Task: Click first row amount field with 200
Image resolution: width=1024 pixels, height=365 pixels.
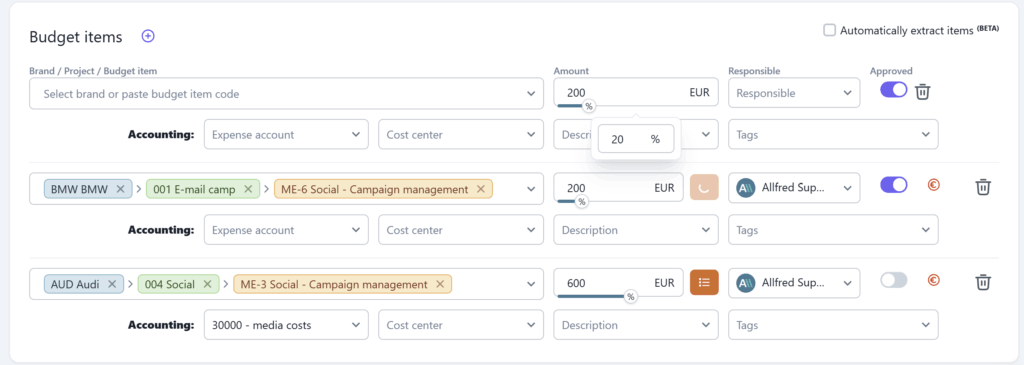Action: click(x=636, y=92)
